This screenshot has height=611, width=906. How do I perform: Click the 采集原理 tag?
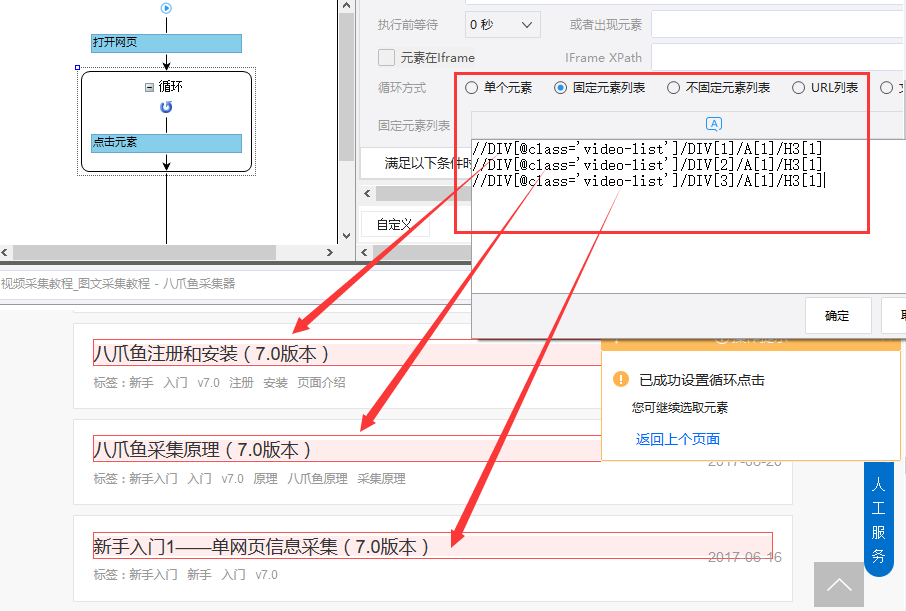pos(381,479)
